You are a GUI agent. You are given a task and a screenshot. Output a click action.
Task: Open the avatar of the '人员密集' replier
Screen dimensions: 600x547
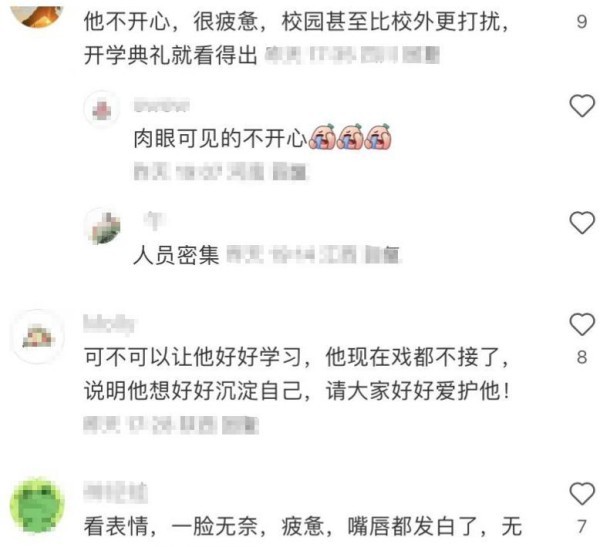[x=102, y=226]
